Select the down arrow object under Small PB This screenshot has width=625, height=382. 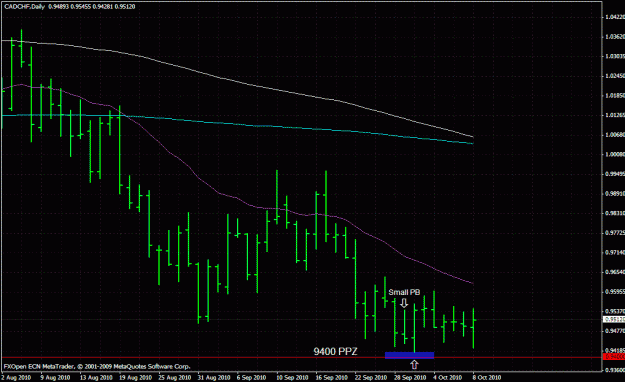(x=404, y=303)
